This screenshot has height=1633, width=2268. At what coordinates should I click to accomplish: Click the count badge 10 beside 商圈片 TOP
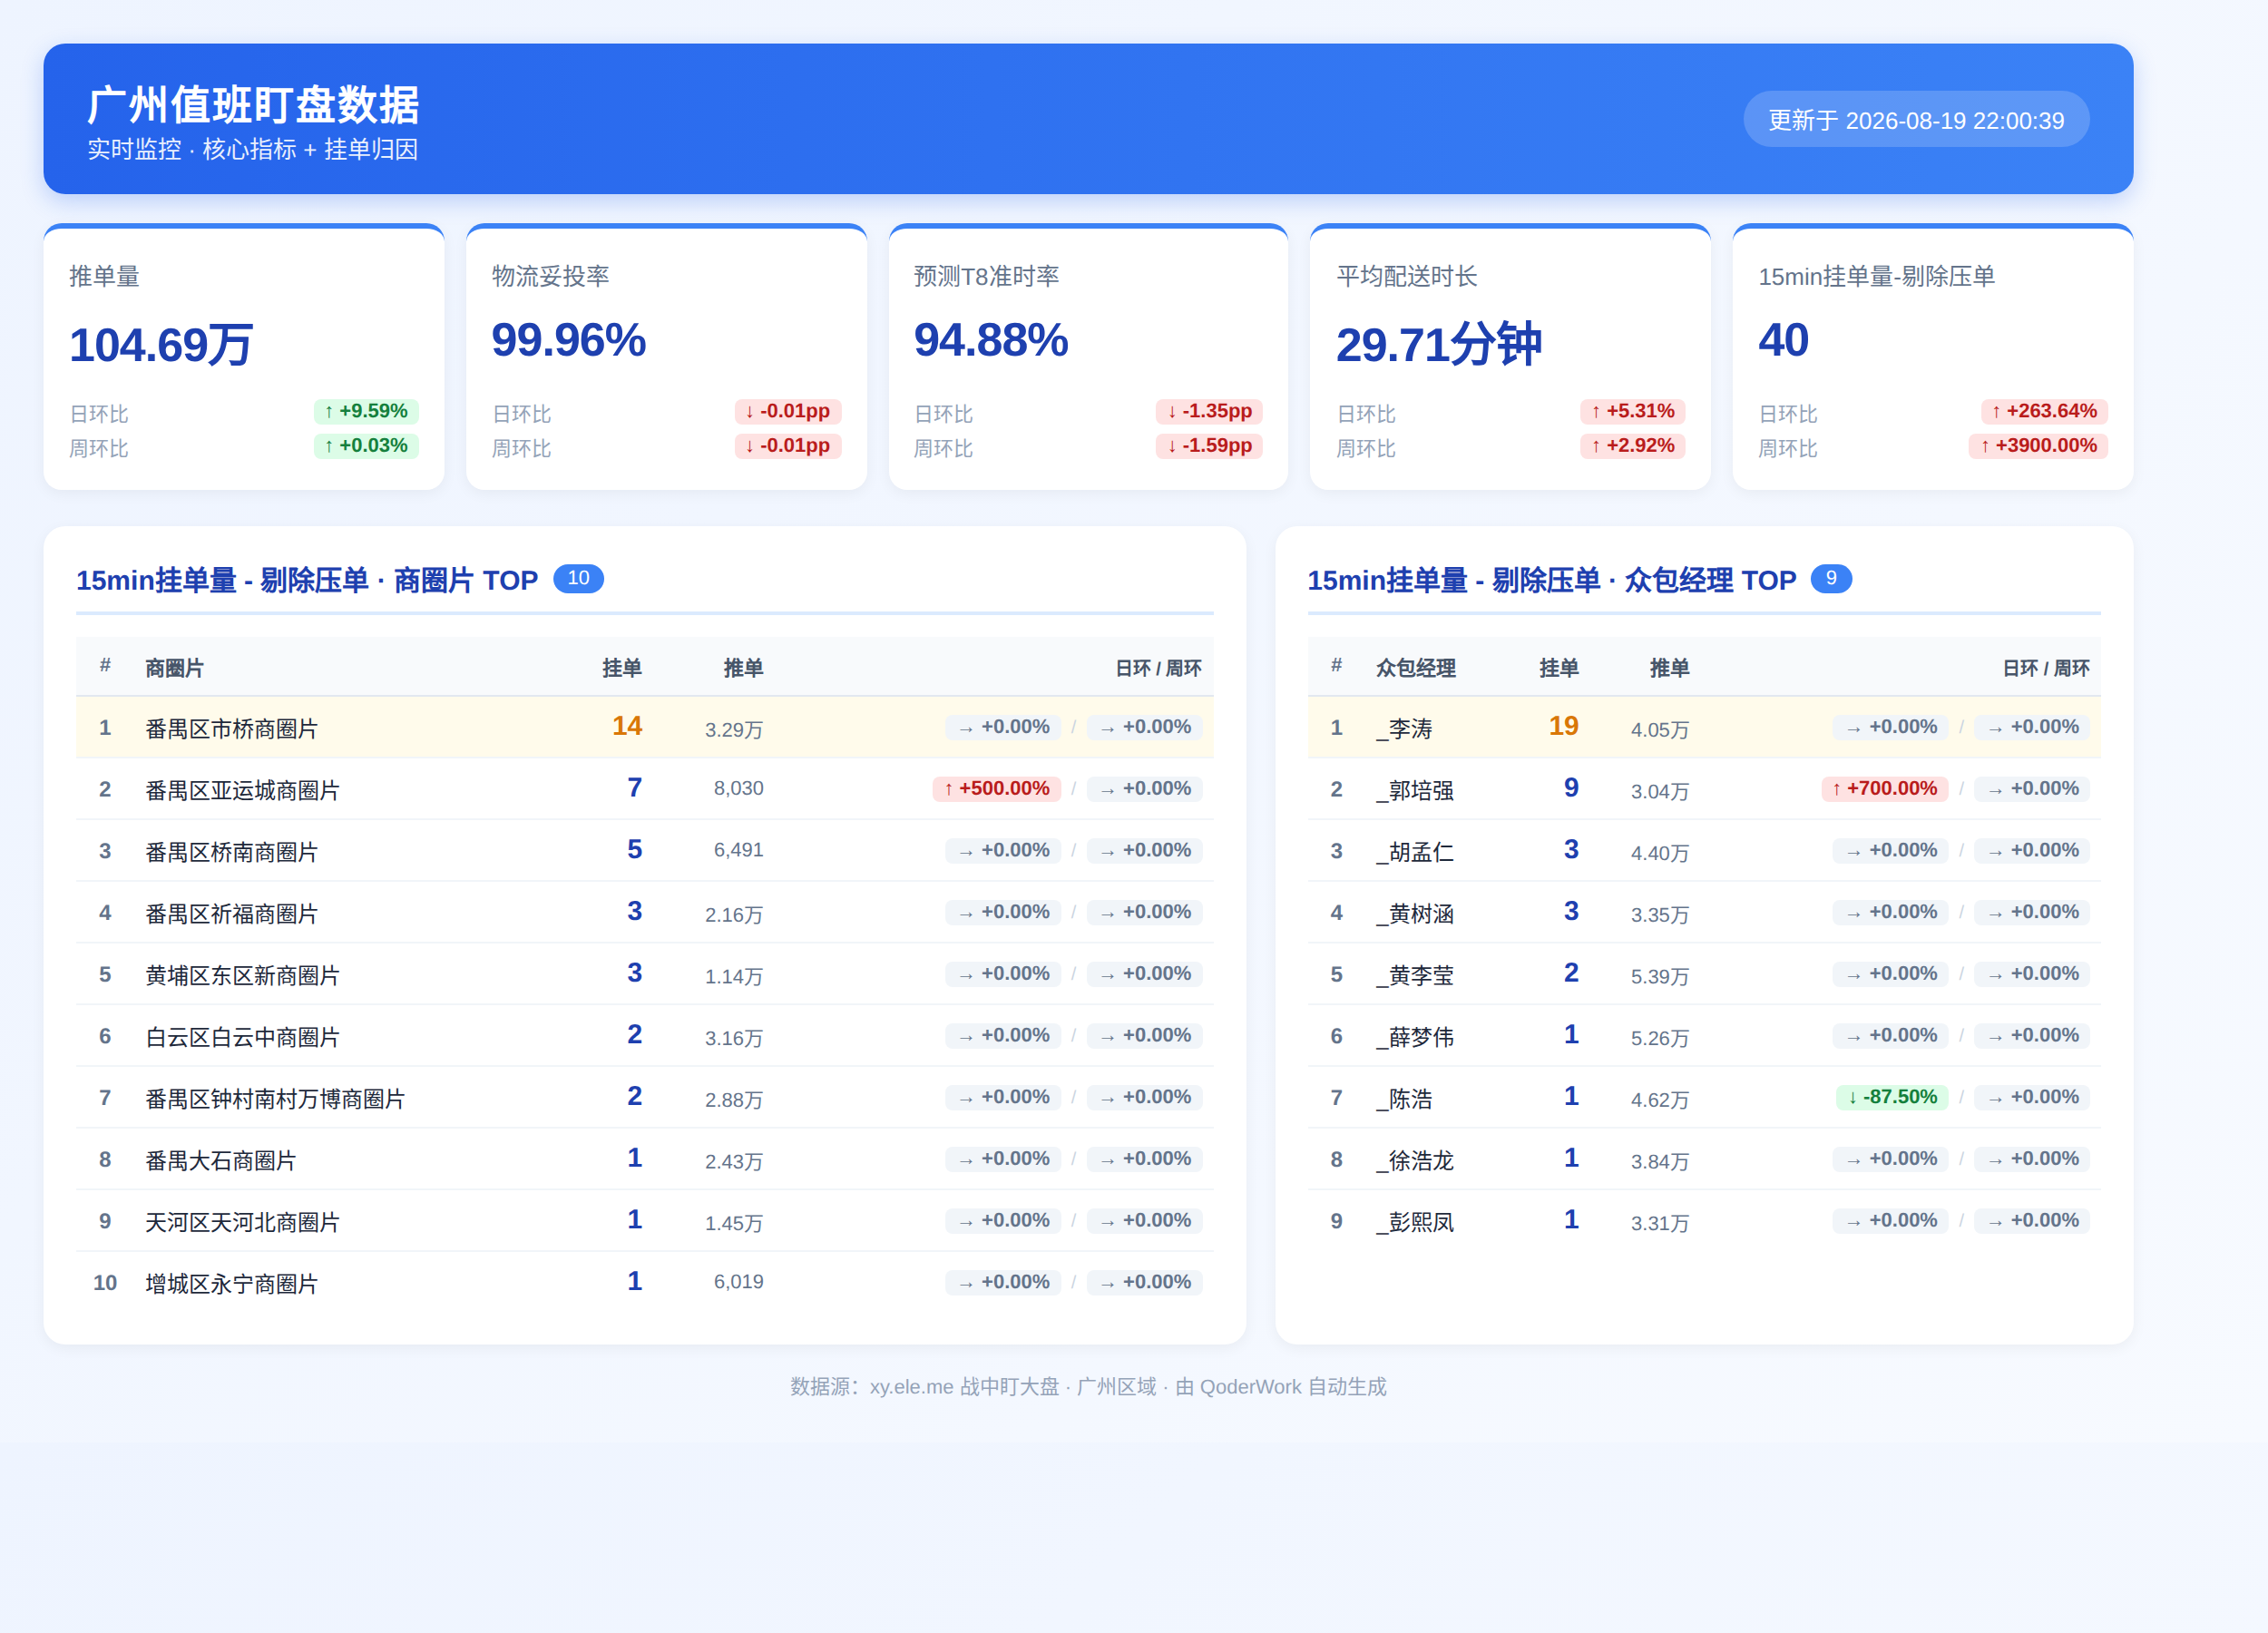(578, 578)
